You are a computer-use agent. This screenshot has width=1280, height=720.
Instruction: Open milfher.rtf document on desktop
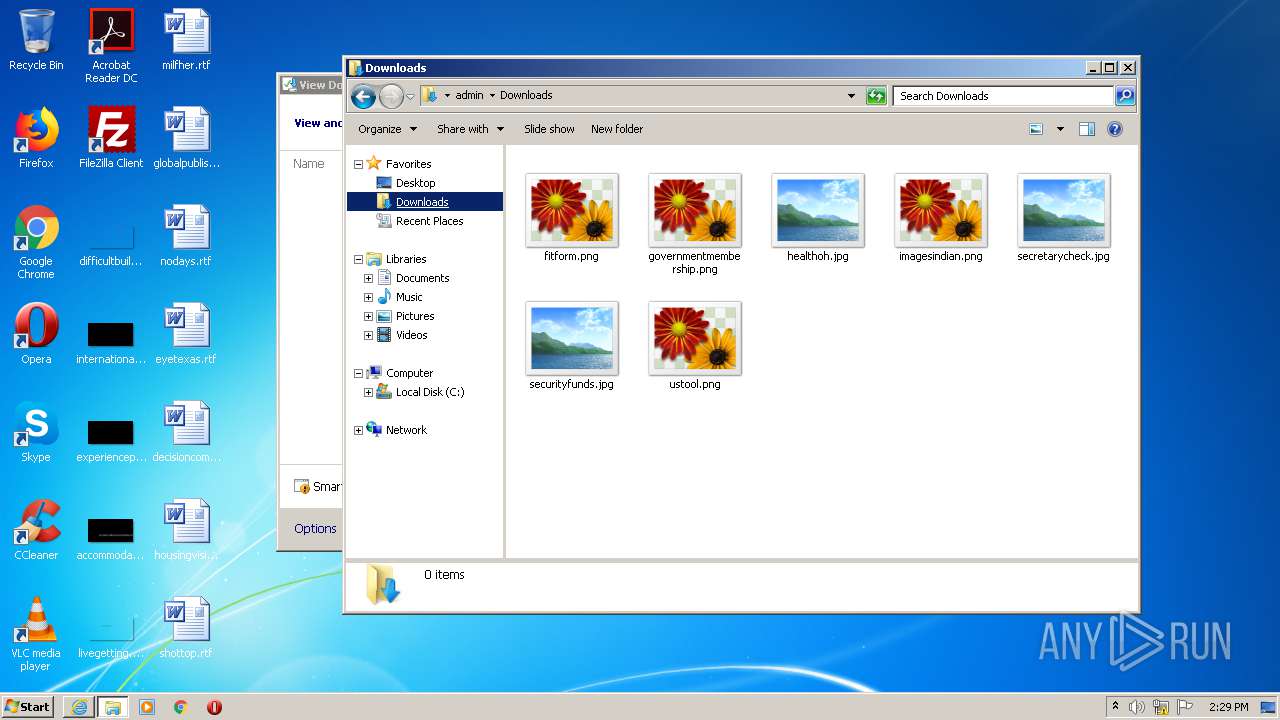[186, 40]
